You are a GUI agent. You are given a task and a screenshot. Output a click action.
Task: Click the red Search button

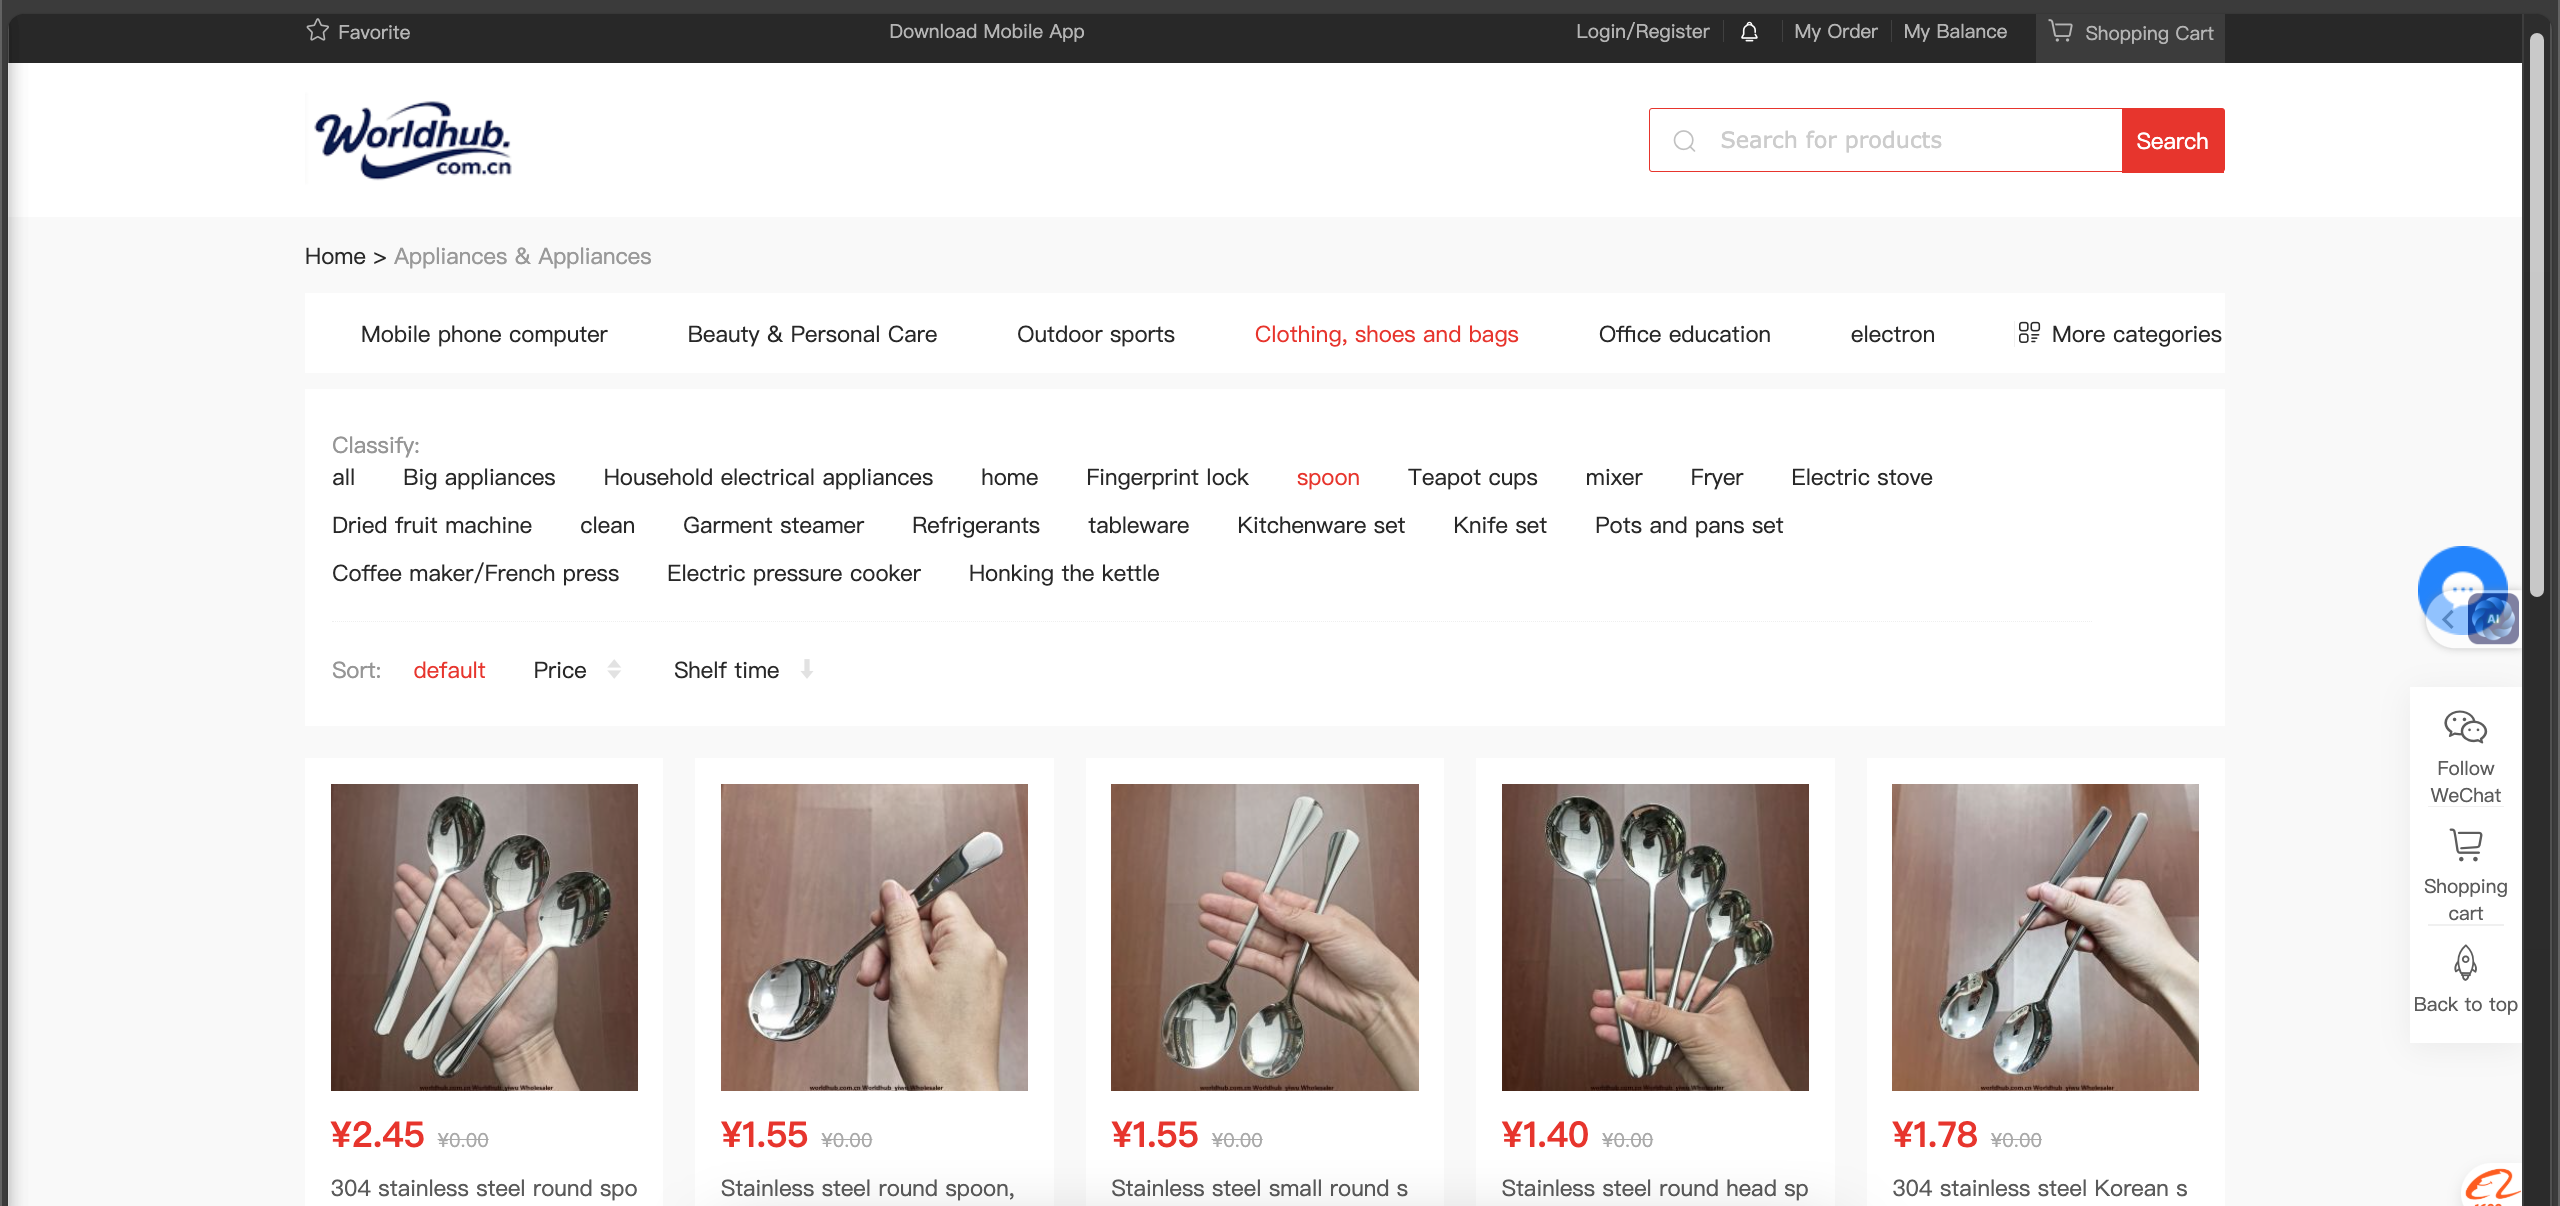[2172, 140]
